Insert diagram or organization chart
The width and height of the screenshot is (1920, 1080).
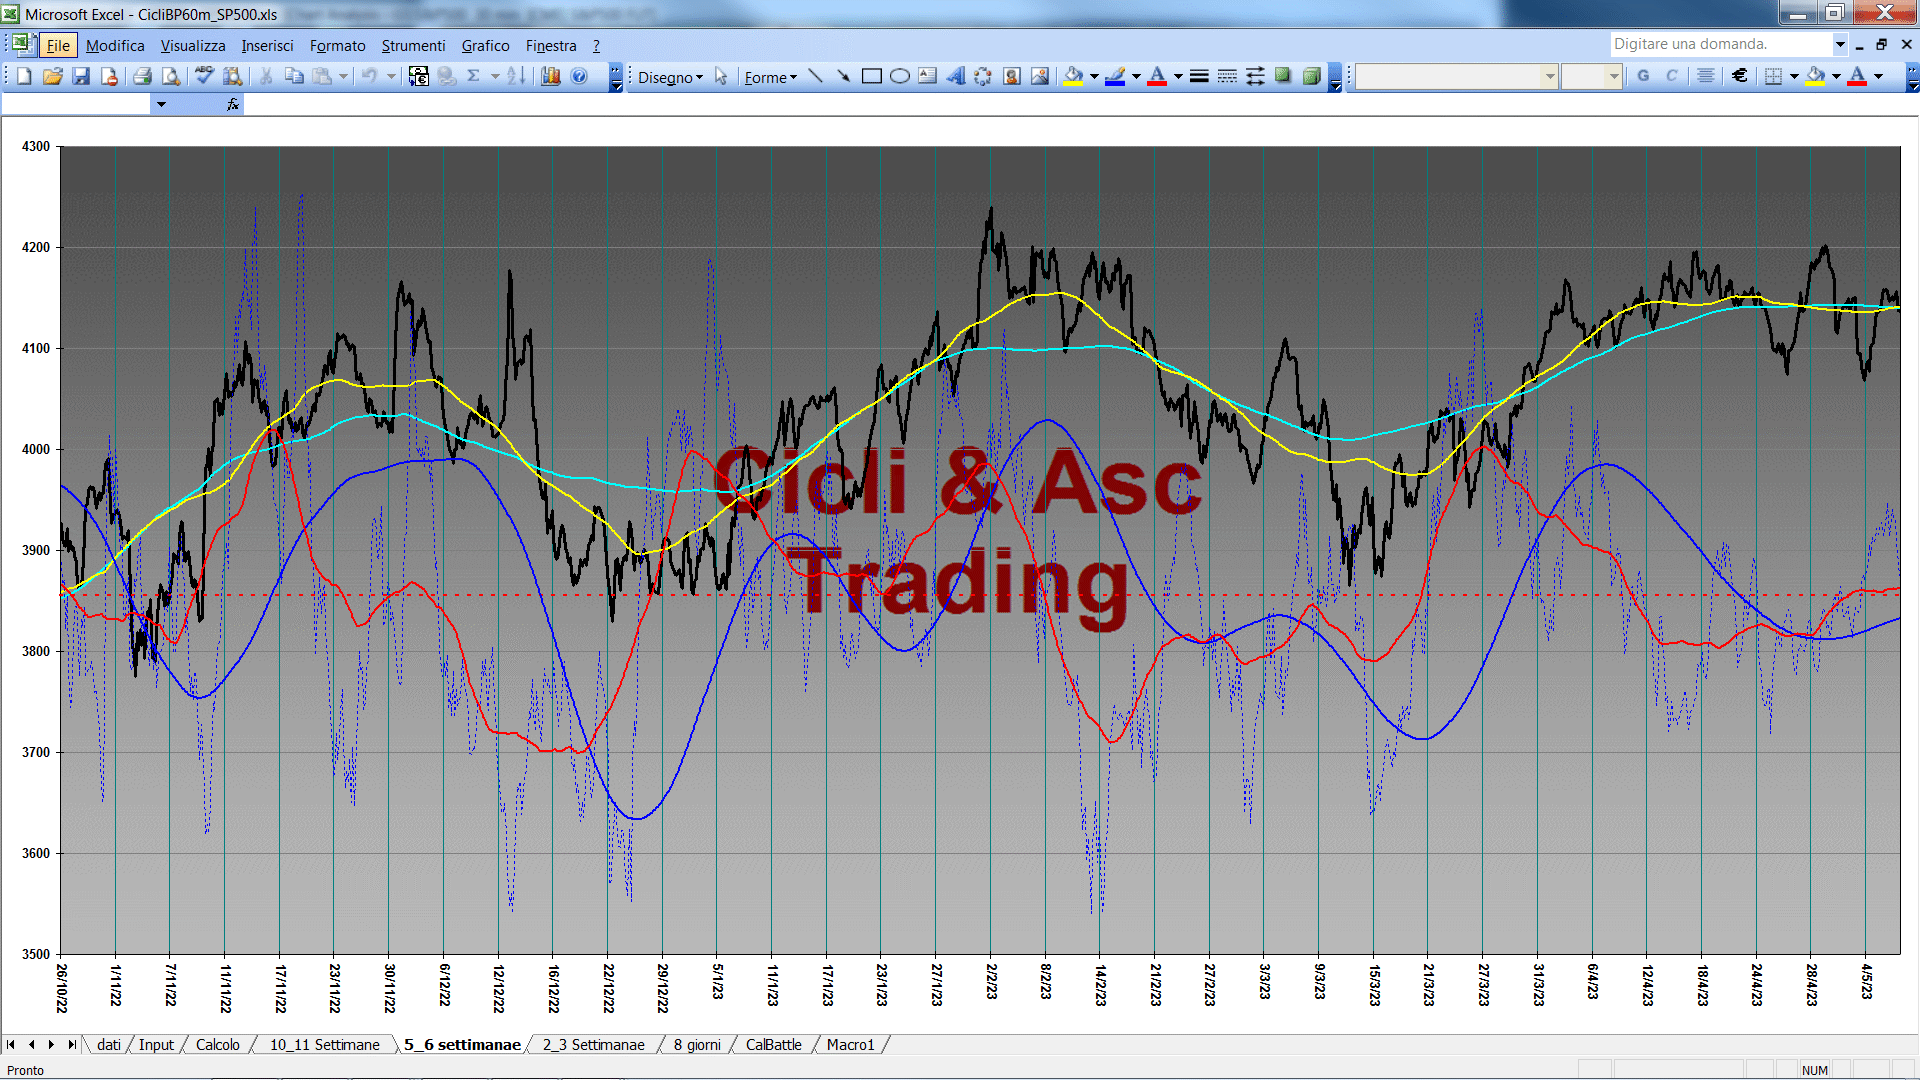(983, 76)
